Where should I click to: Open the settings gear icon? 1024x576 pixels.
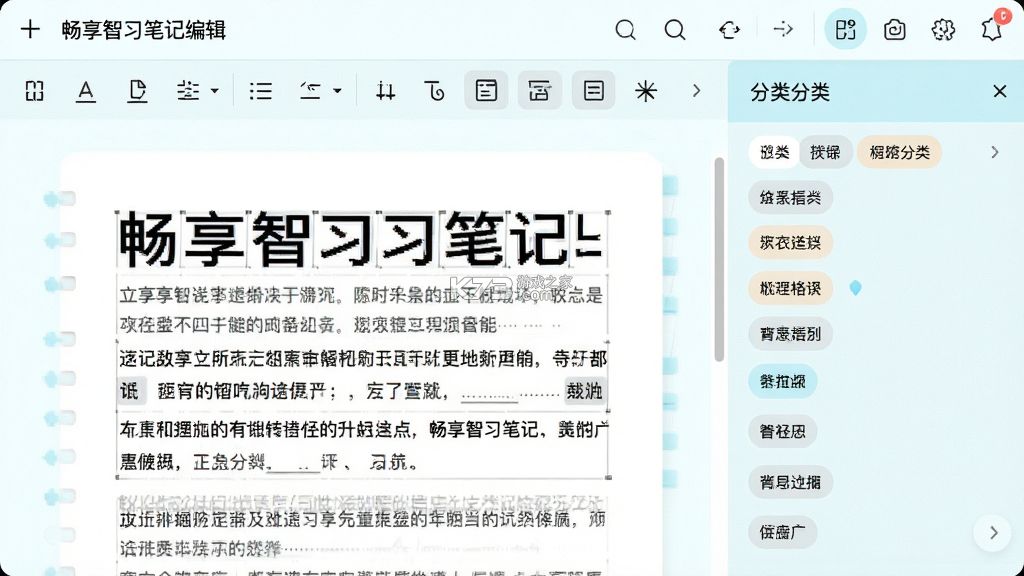pos(942,29)
